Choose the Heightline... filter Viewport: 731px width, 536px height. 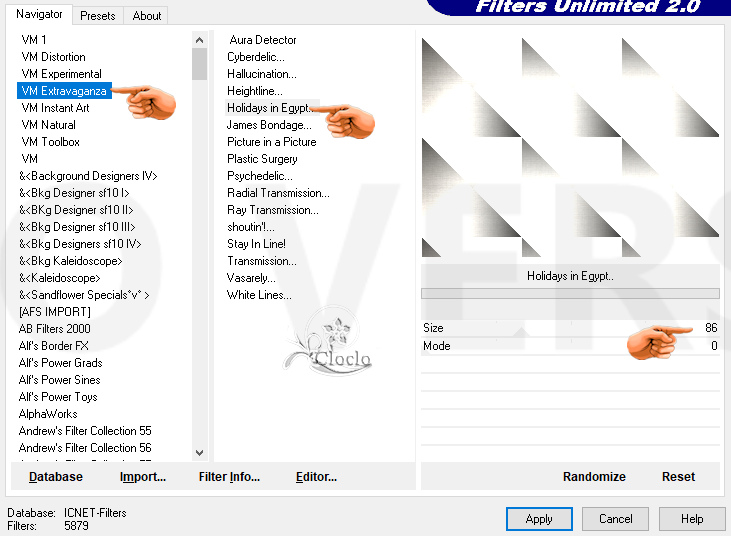(255, 91)
